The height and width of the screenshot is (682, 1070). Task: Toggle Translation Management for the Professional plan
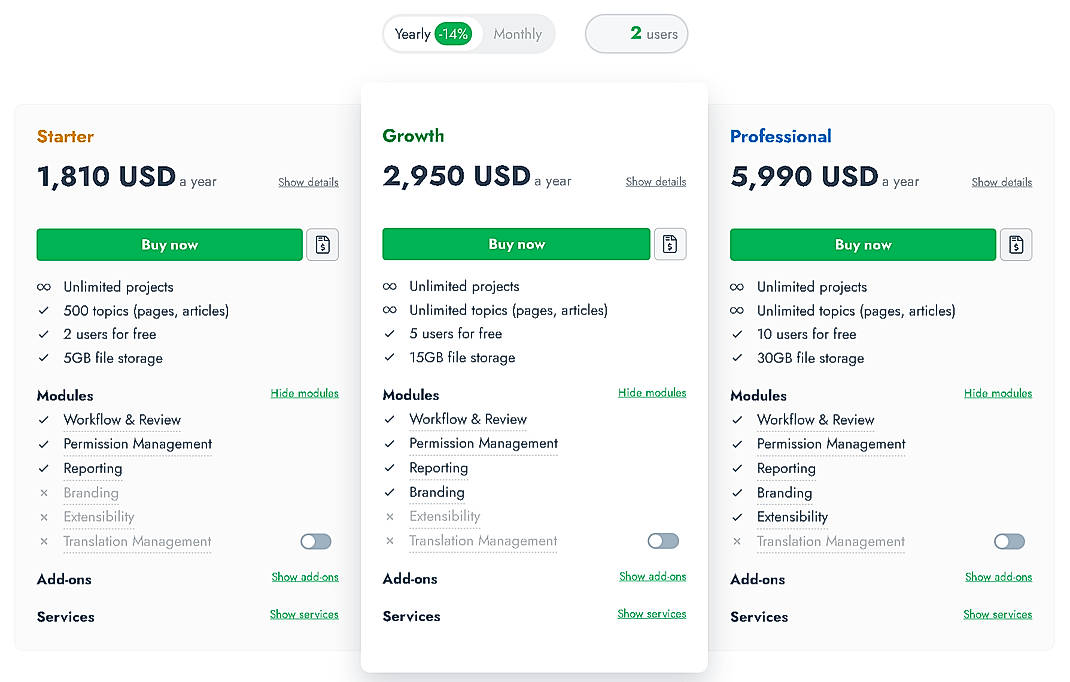click(1009, 540)
